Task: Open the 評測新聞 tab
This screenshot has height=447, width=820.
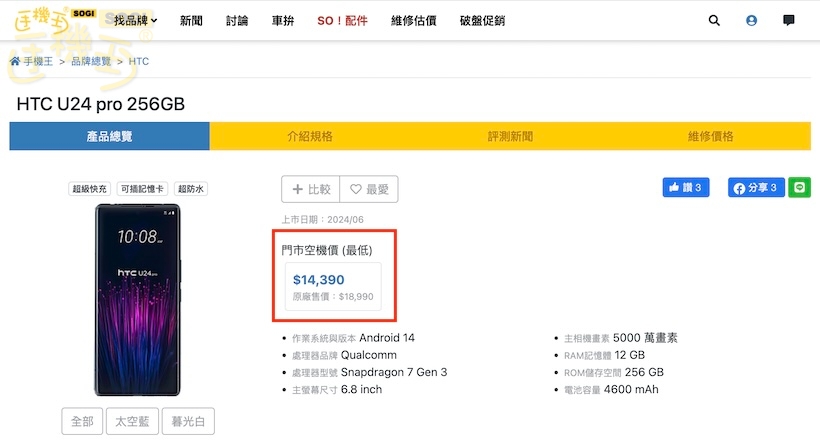Action: pos(510,136)
